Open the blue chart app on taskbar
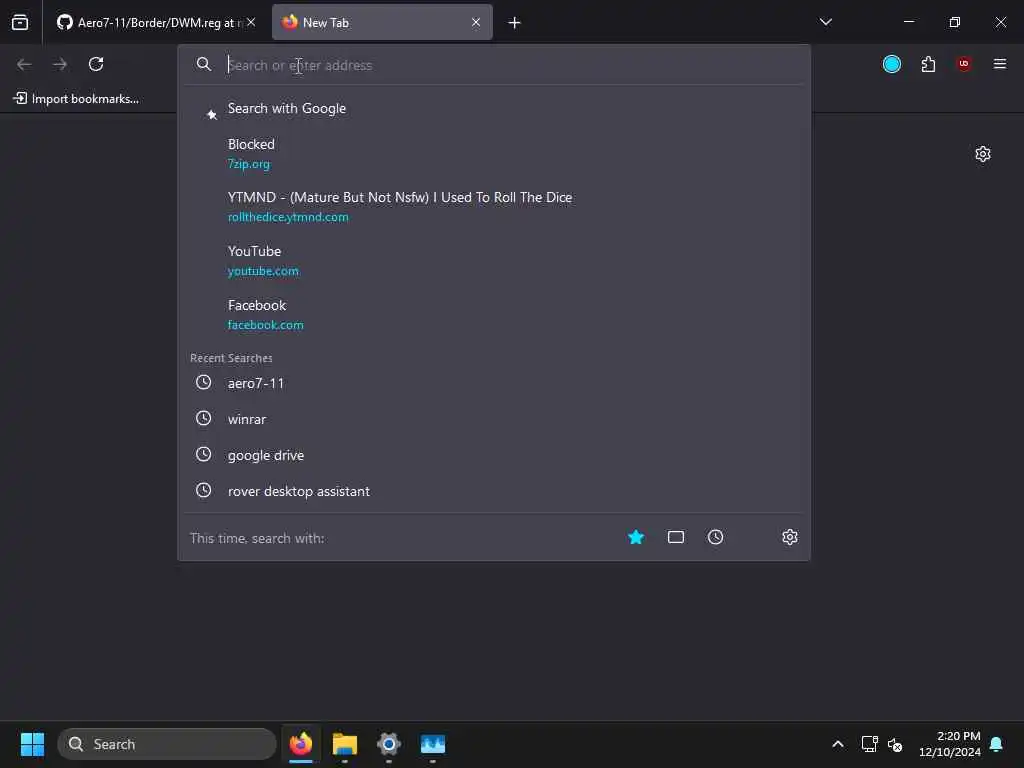 432,744
